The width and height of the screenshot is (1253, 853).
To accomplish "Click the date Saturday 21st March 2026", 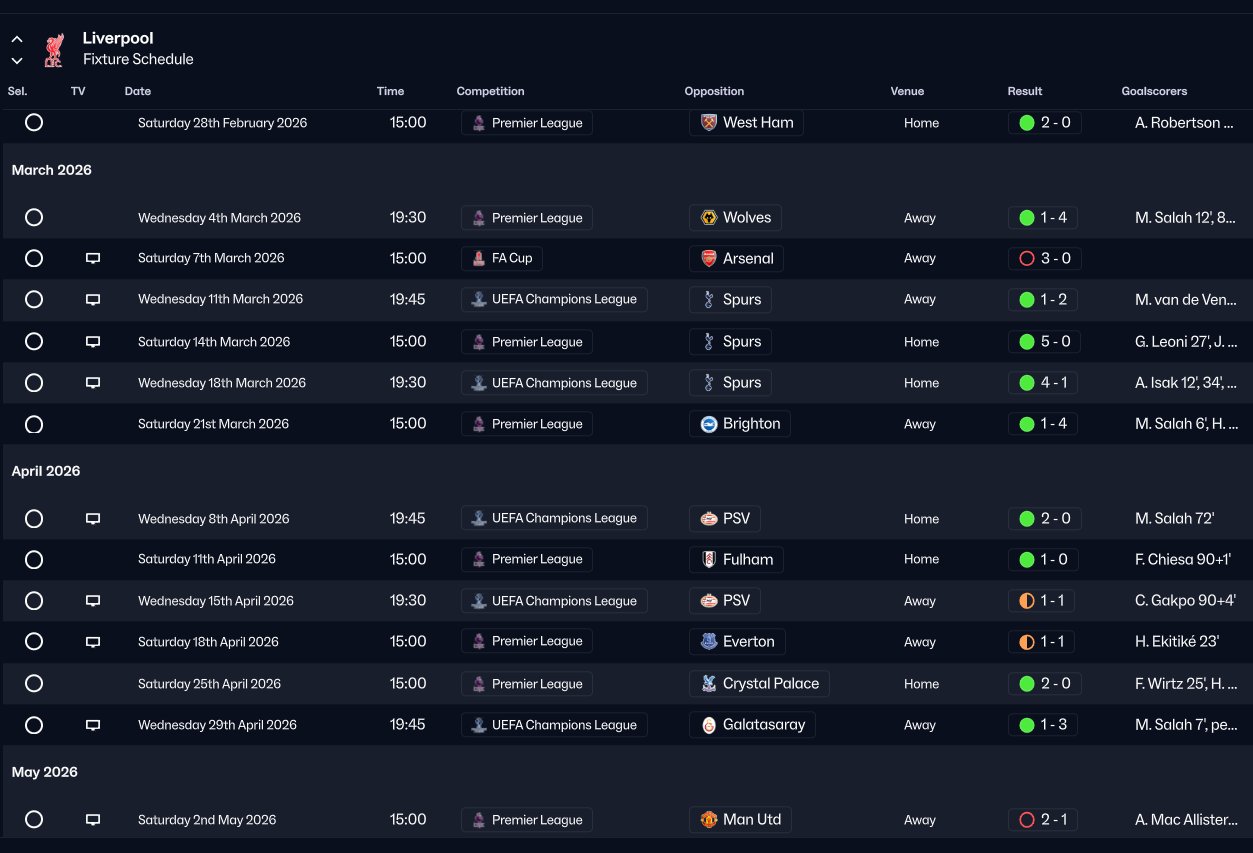I will [x=213, y=424].
